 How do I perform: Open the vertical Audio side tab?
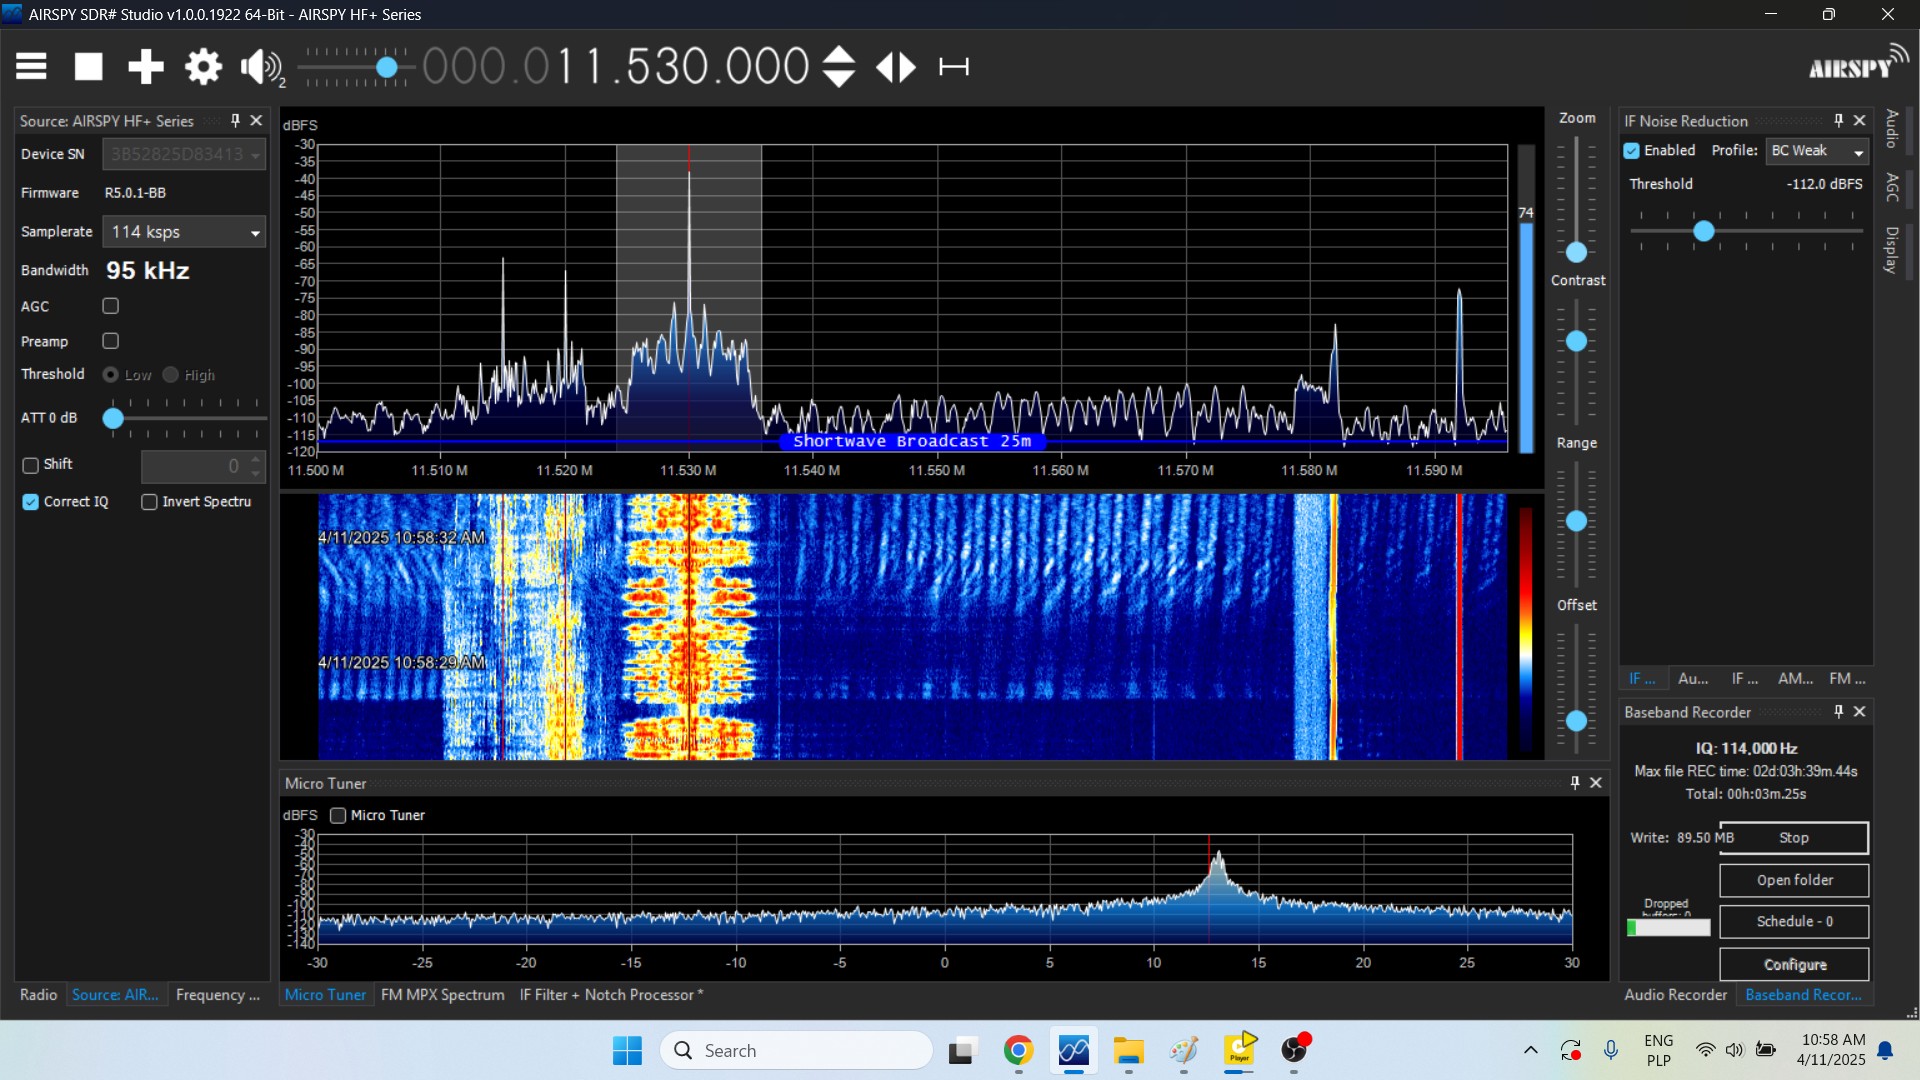pyautogui.click(x=1892, y=129)
